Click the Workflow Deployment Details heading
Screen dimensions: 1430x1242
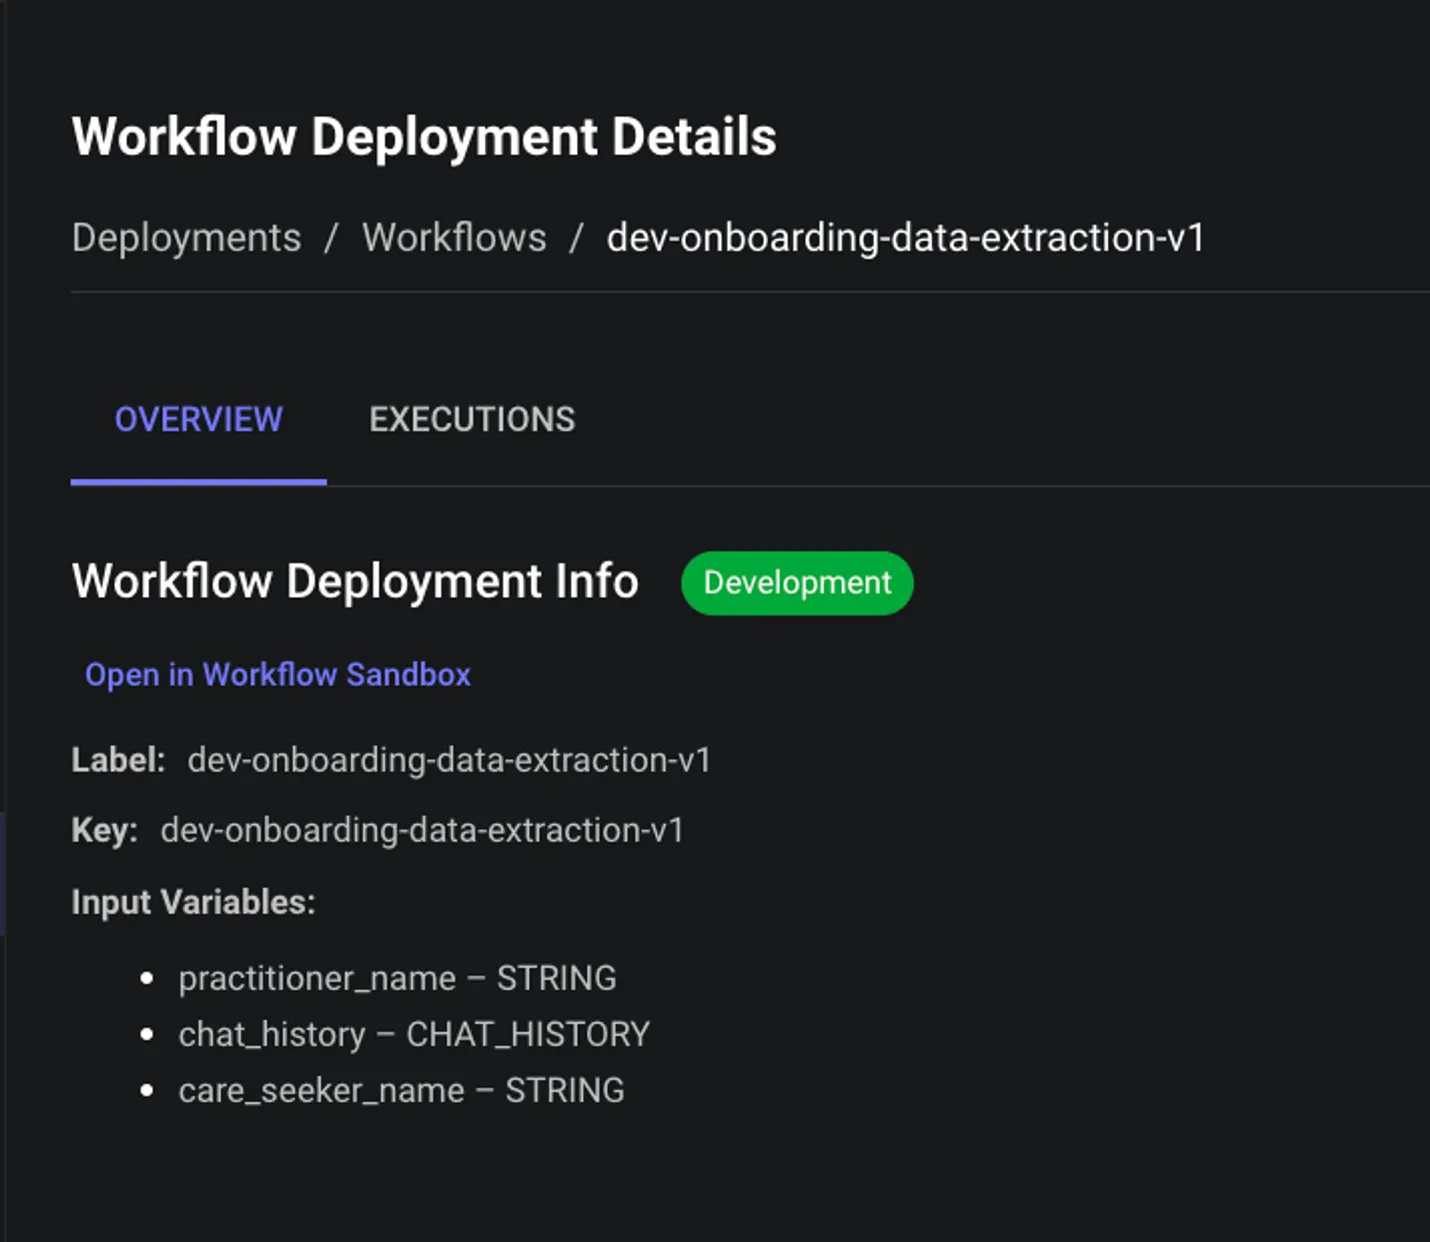[424, 137]
